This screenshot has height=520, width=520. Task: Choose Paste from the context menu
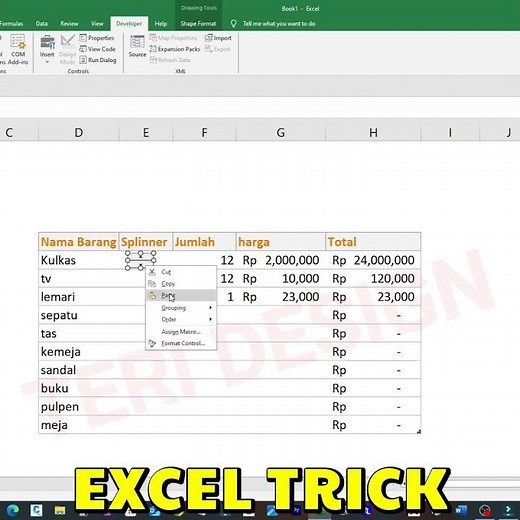[181, 295]
